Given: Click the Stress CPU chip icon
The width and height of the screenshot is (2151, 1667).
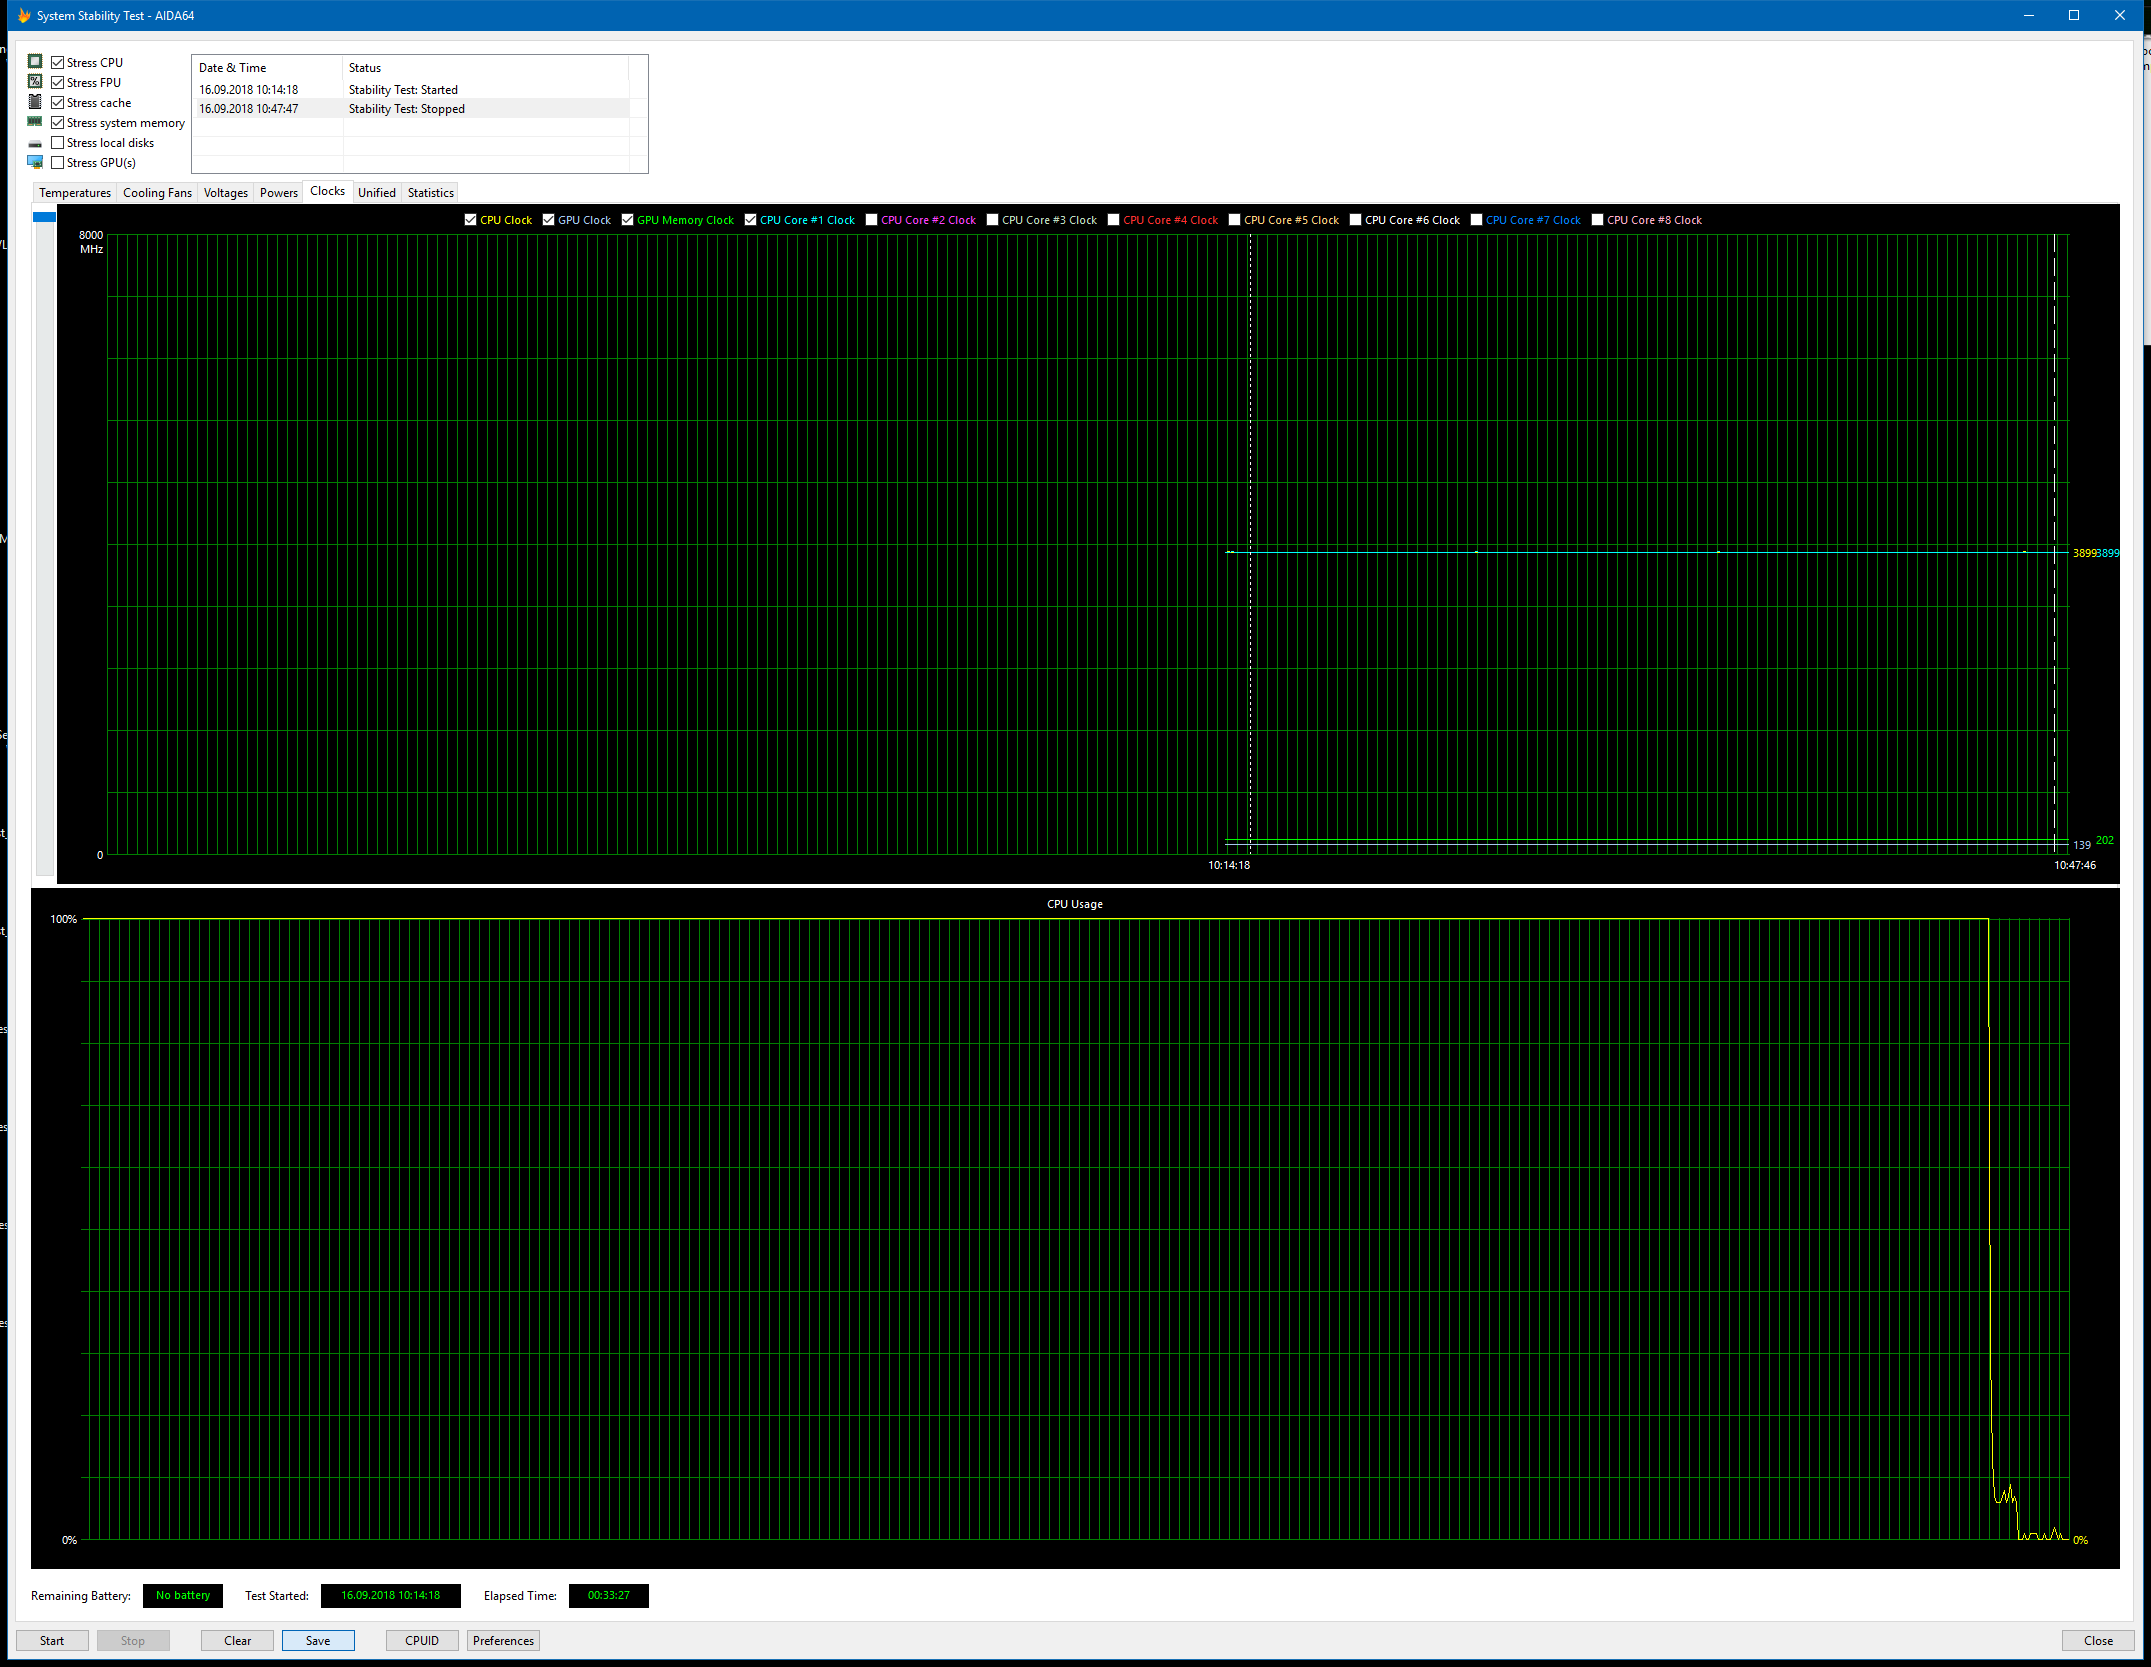Looking at the screenshot, I should 35,62.
